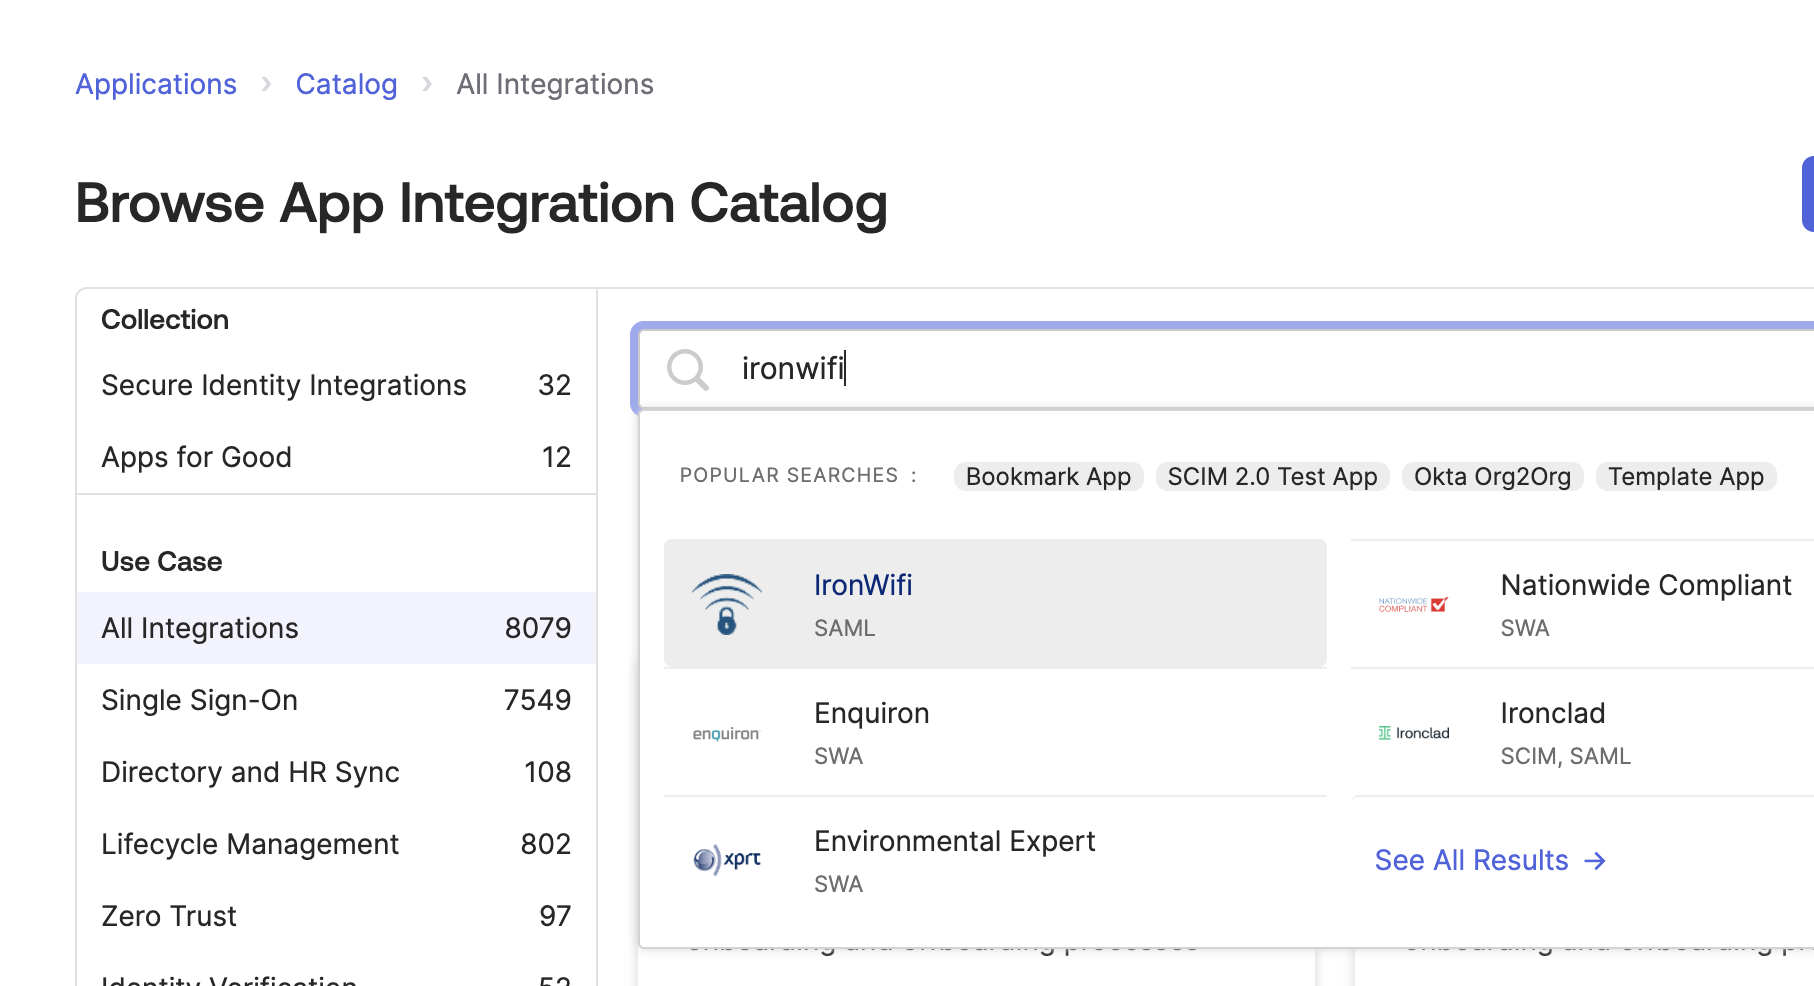Filter by Apps for Good collection

click(336, 457)
